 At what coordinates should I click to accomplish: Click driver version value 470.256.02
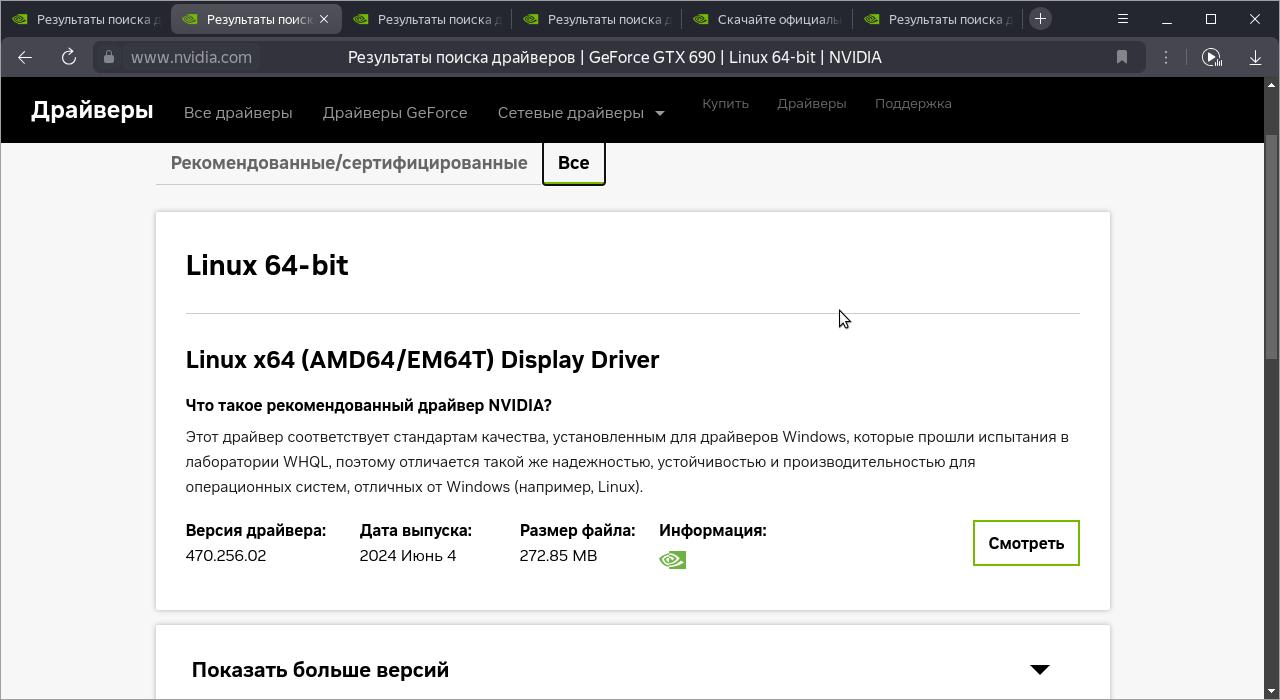point(226,556)
